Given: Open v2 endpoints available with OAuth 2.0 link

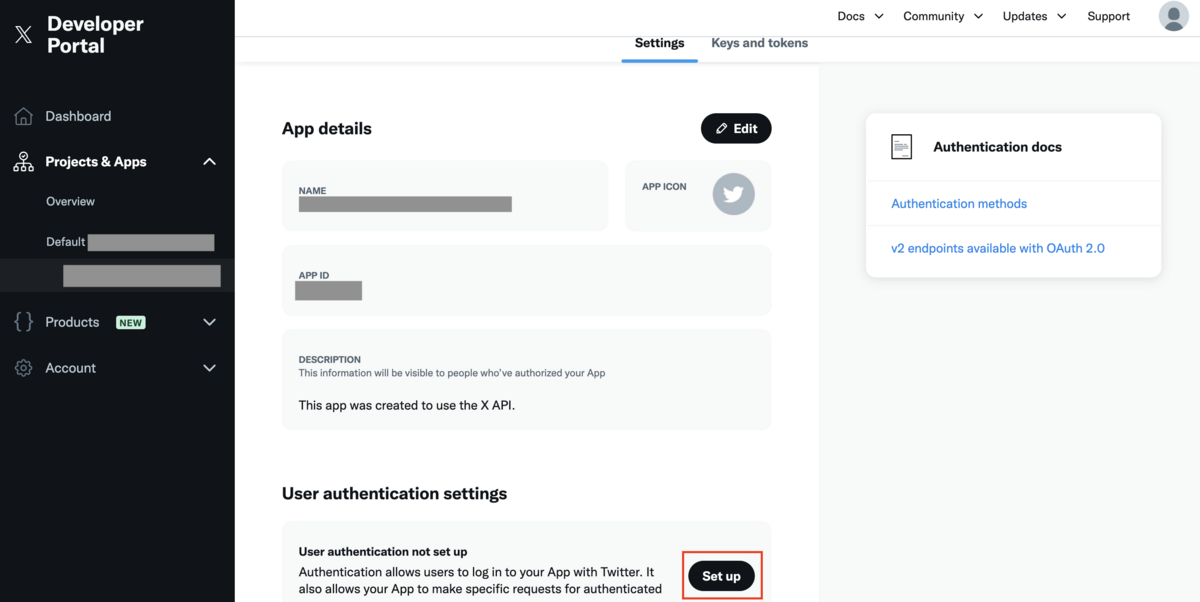Looking at the screenshot, I should pyautogui.click(x=998, y=248).
